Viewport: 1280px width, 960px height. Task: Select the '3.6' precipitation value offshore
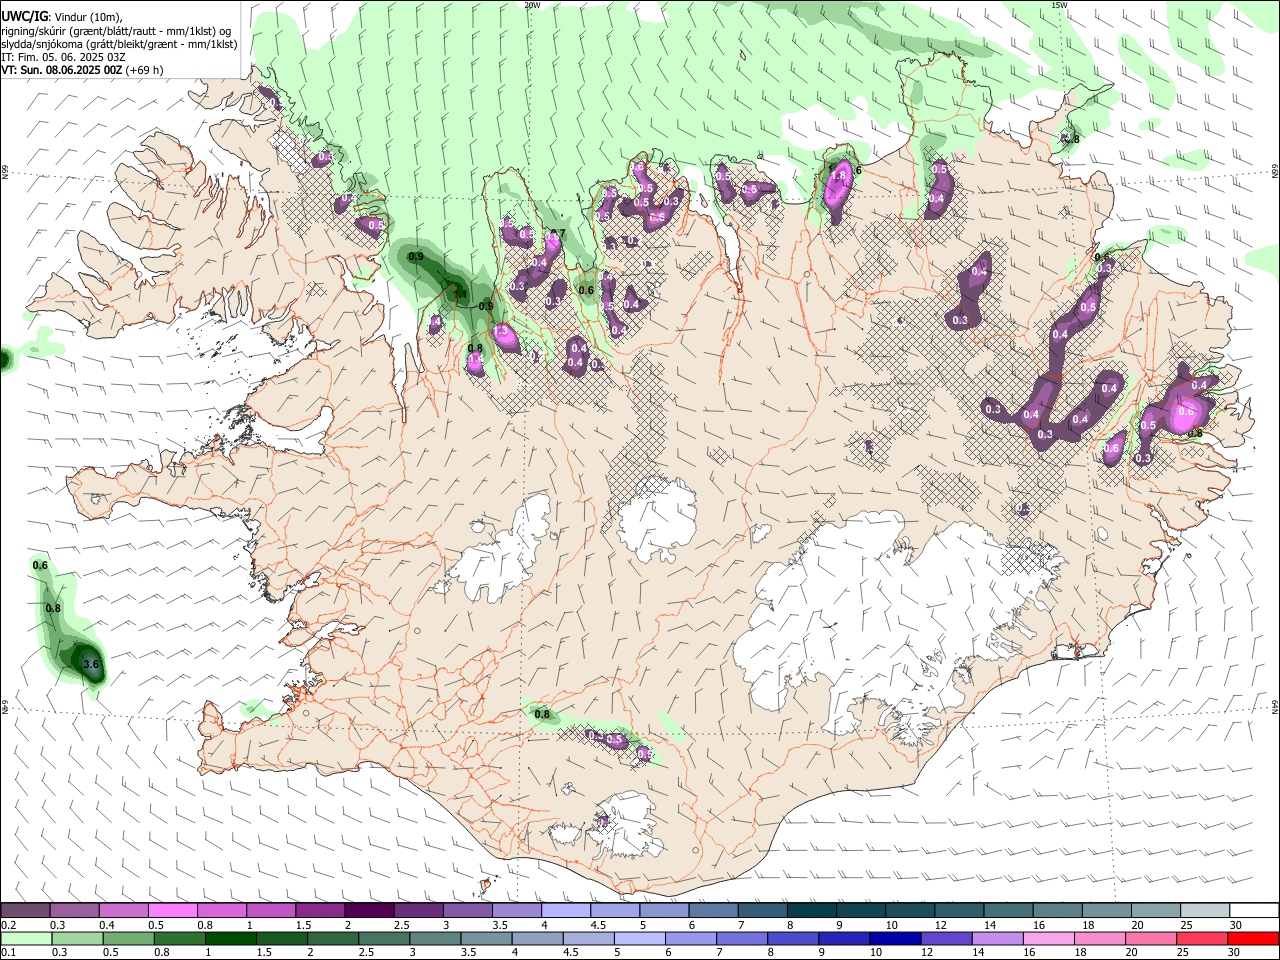[91, 664]
